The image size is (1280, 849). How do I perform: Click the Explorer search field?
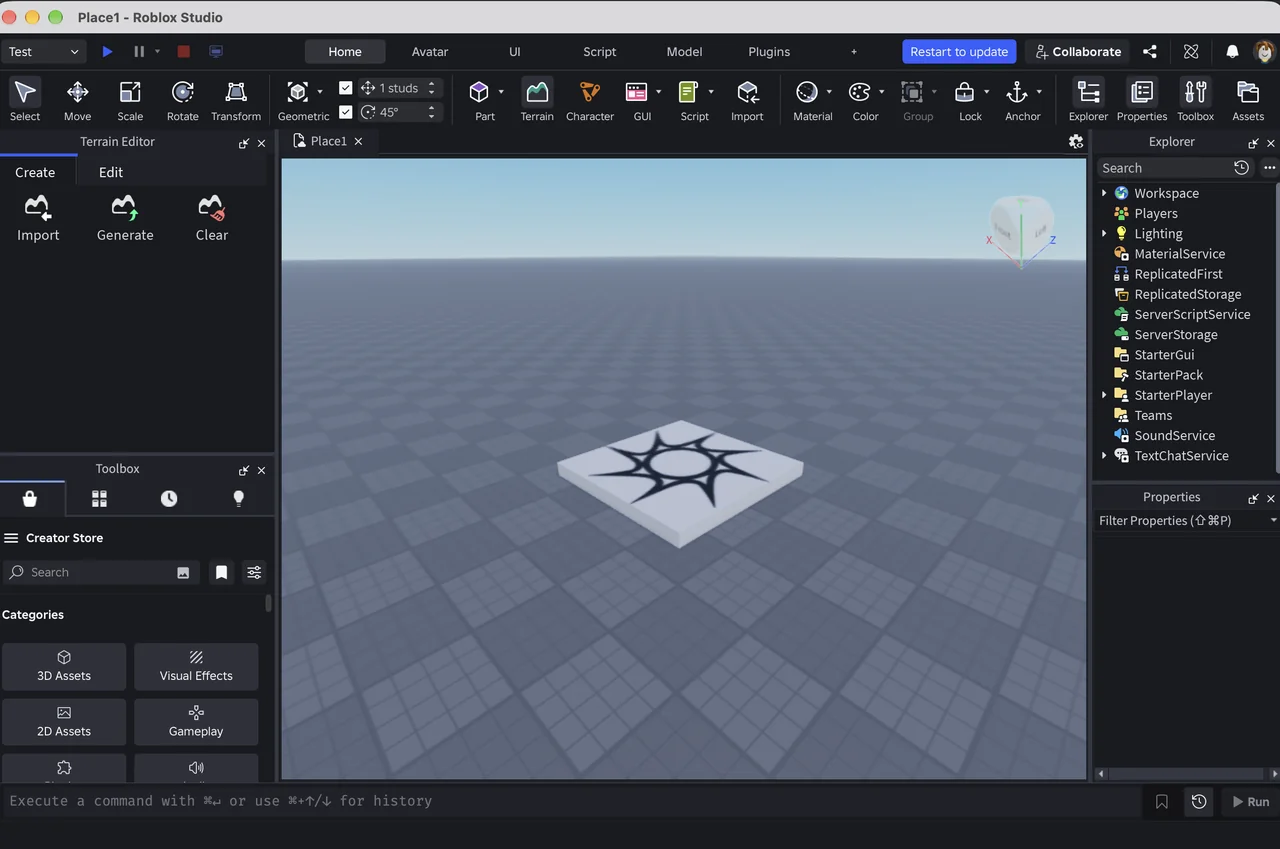1164,168
